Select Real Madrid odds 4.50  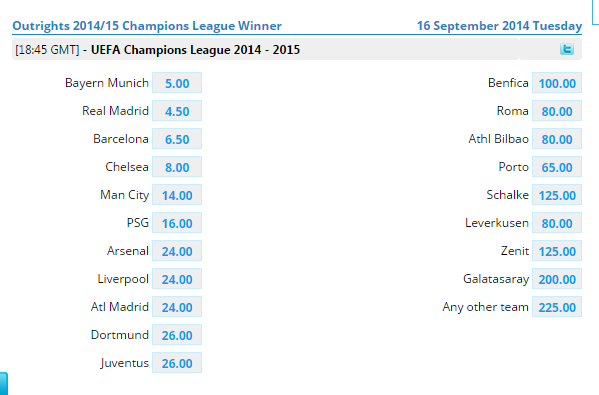coord(177,111)
